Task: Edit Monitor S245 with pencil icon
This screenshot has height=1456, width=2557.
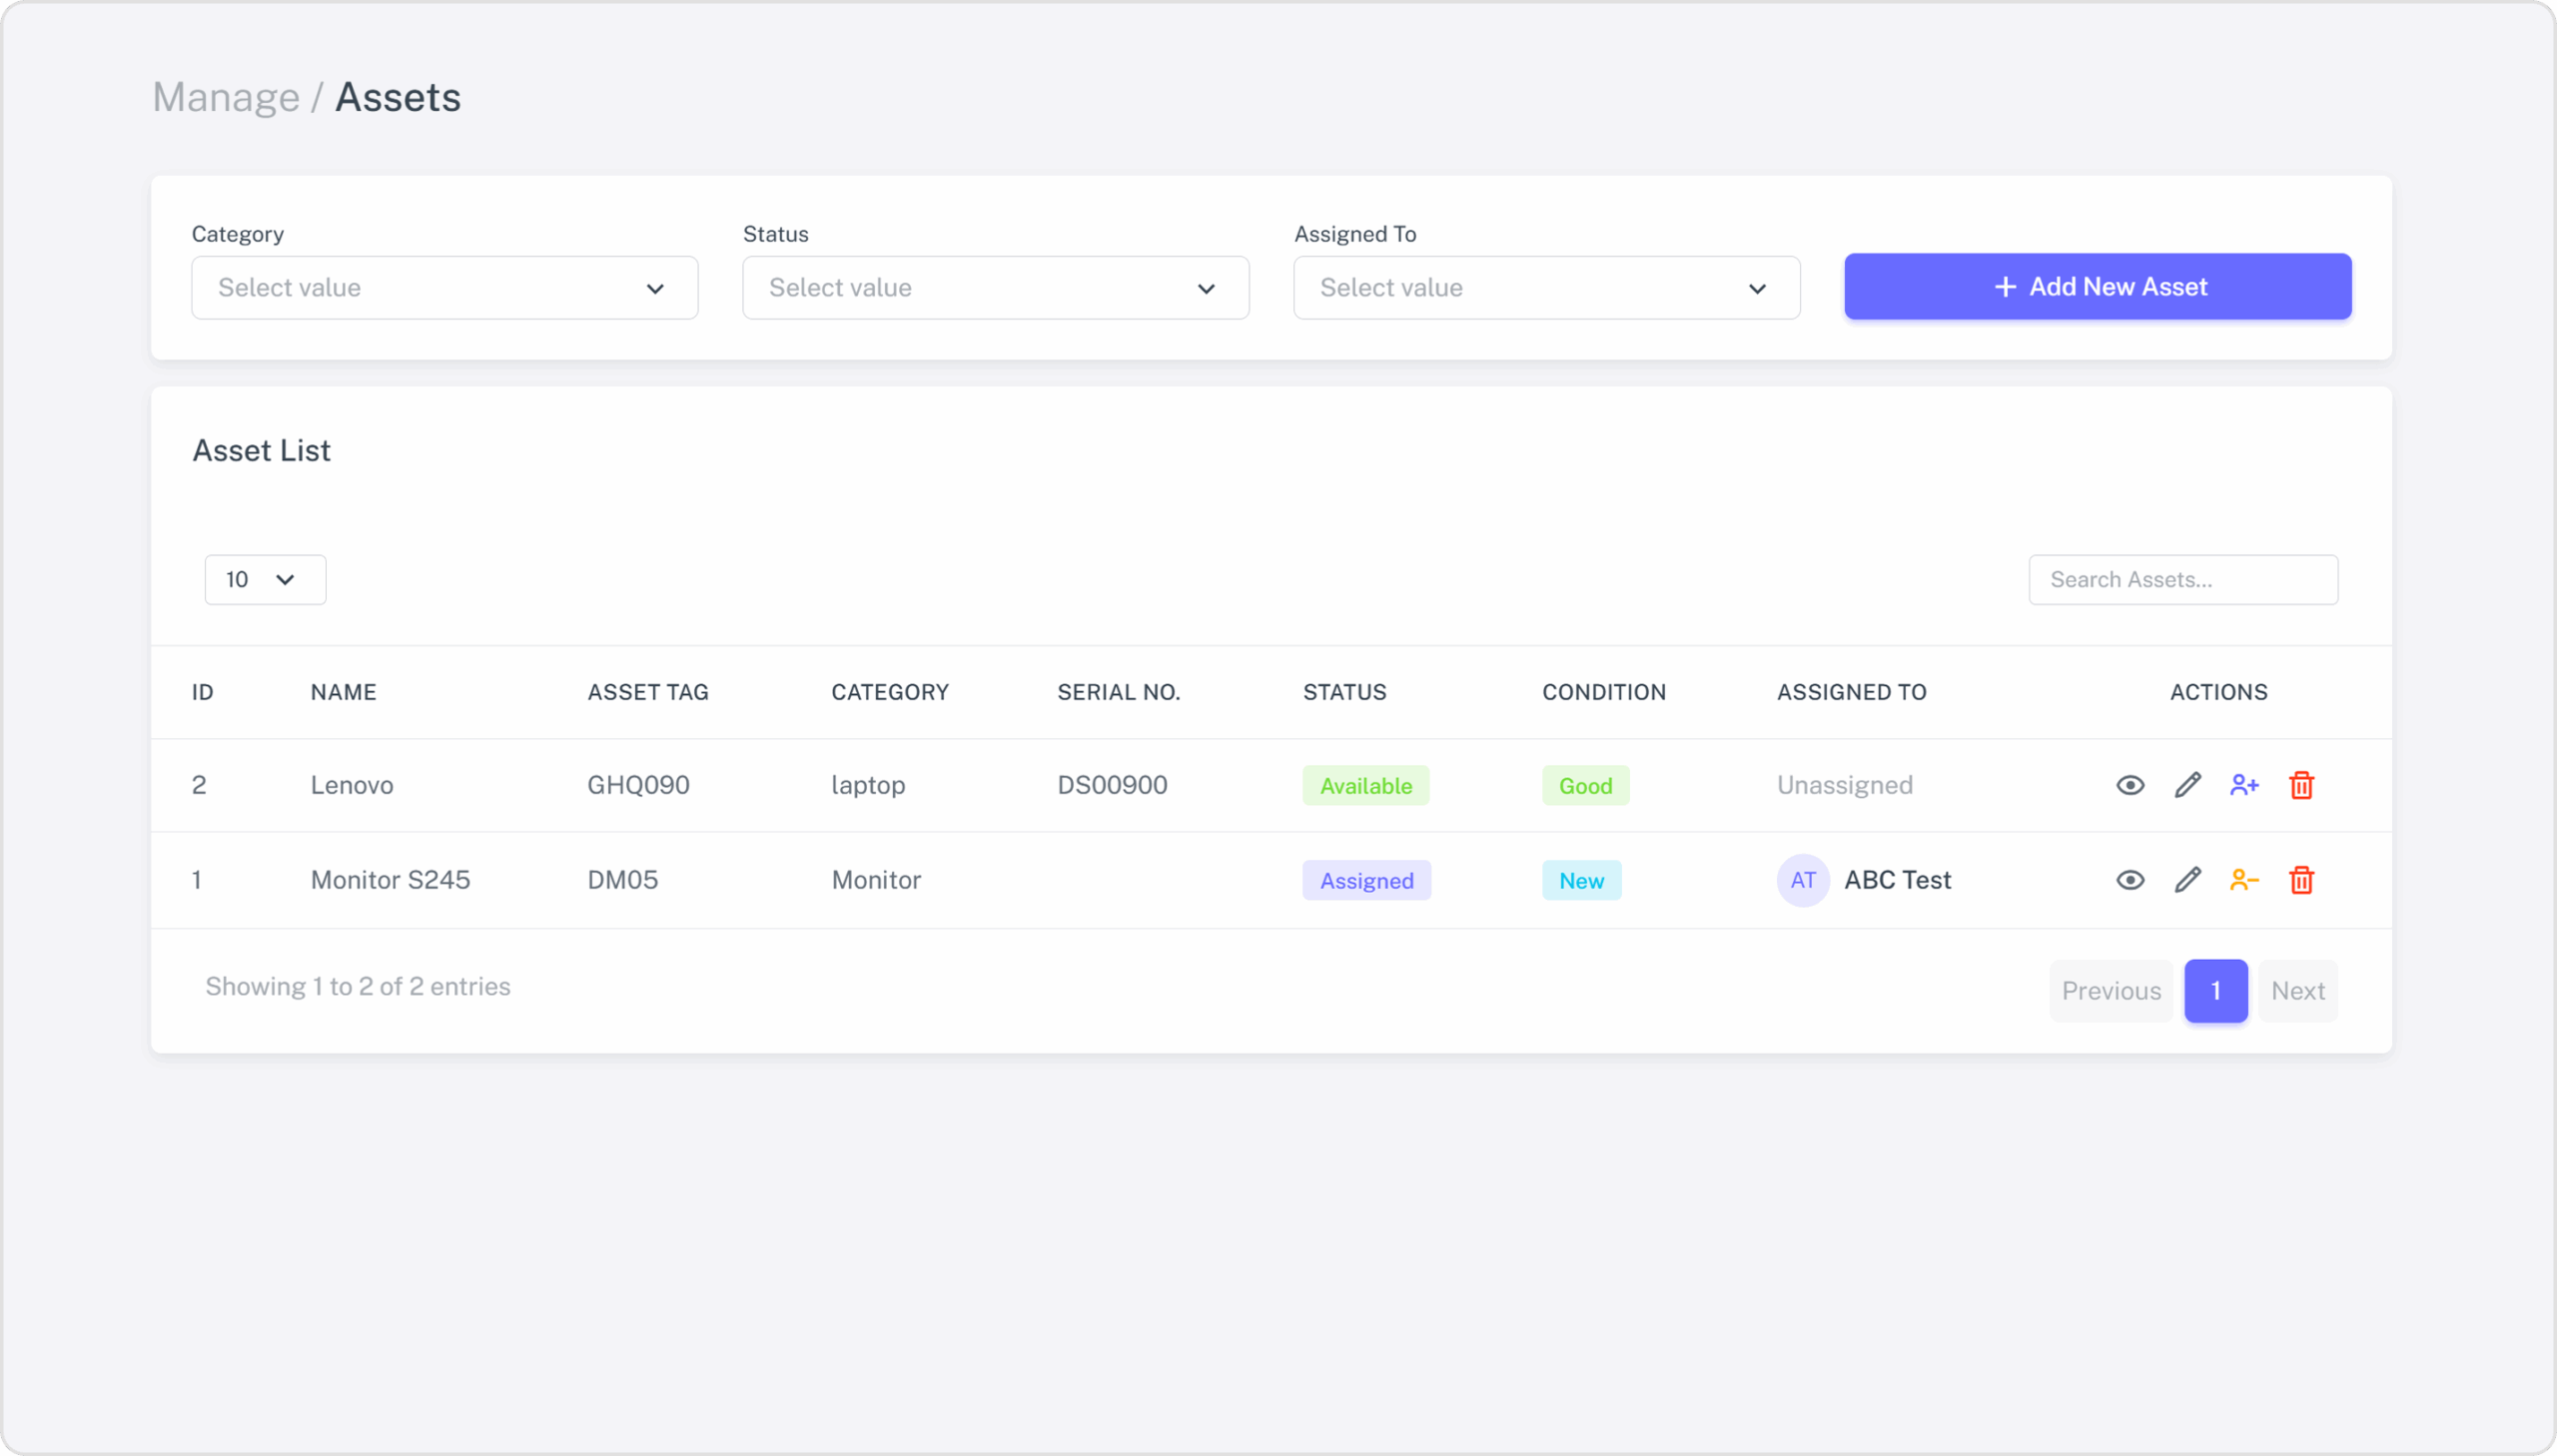Action: coord(2187,880)
